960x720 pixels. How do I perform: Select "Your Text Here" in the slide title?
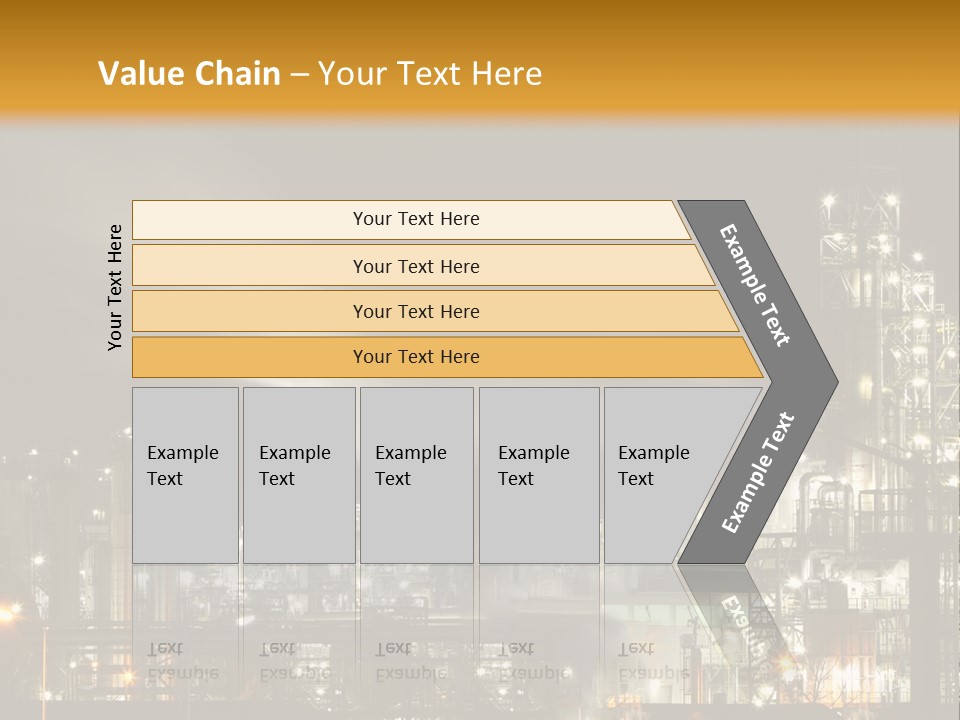(429, 74)
